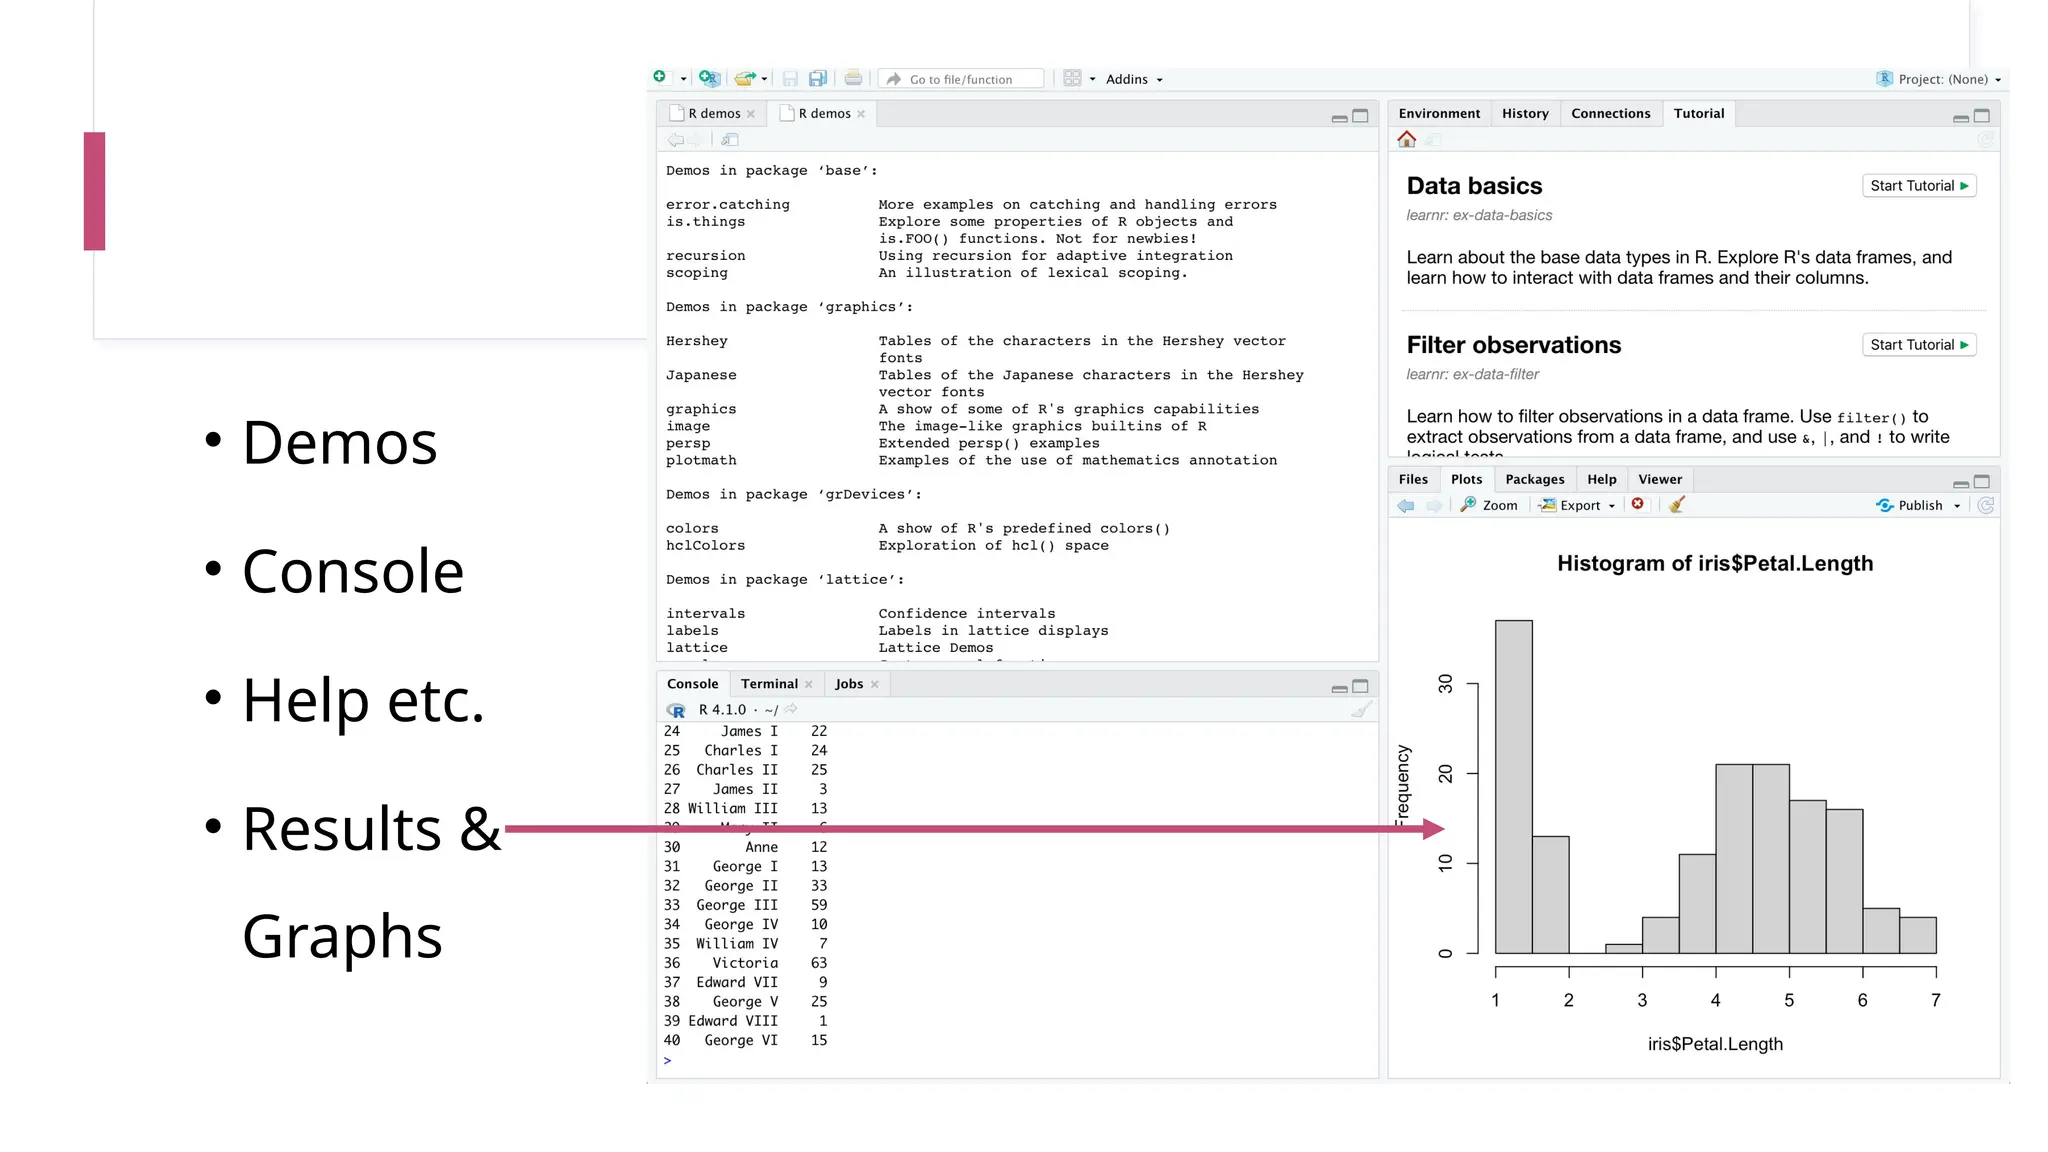Maximize the Plots pane

pos(1982,482)
